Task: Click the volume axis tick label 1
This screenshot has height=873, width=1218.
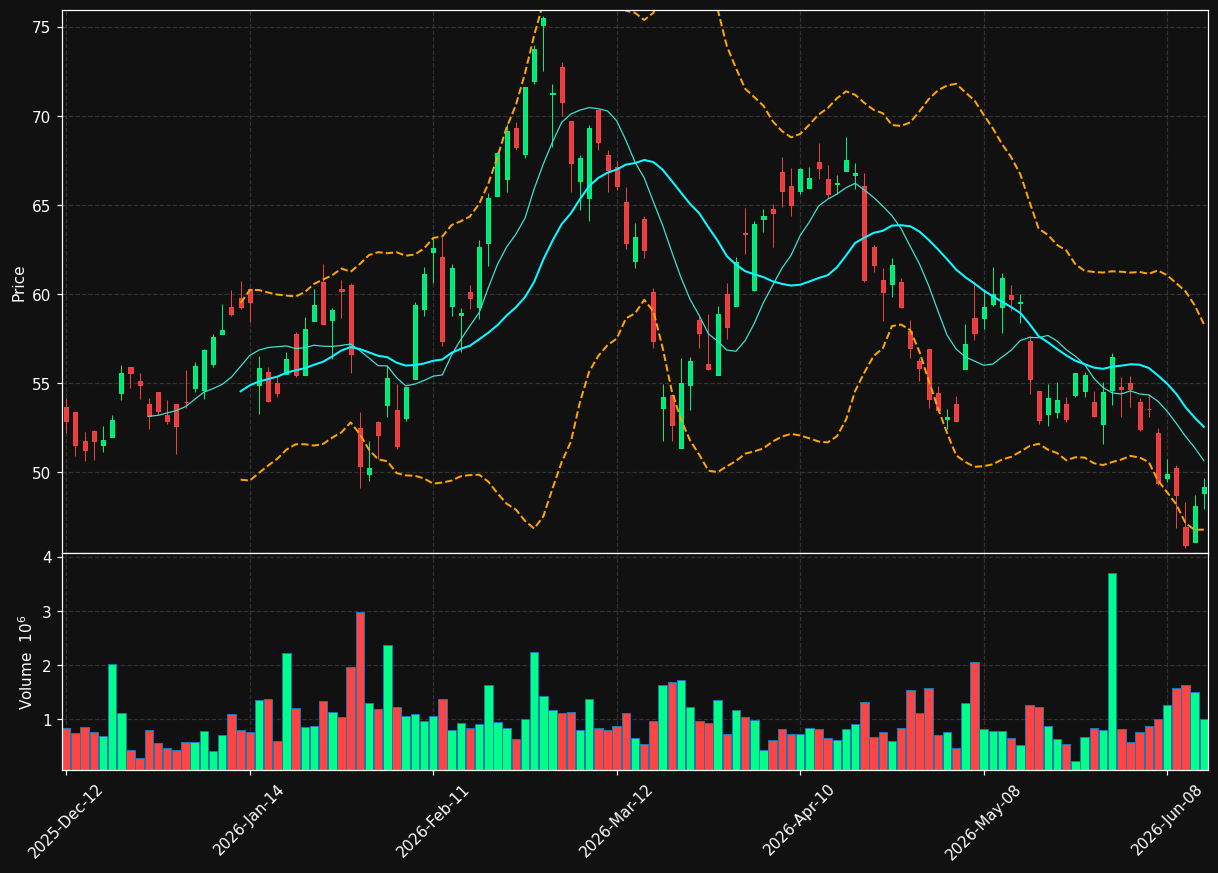Action: [47, 720]
